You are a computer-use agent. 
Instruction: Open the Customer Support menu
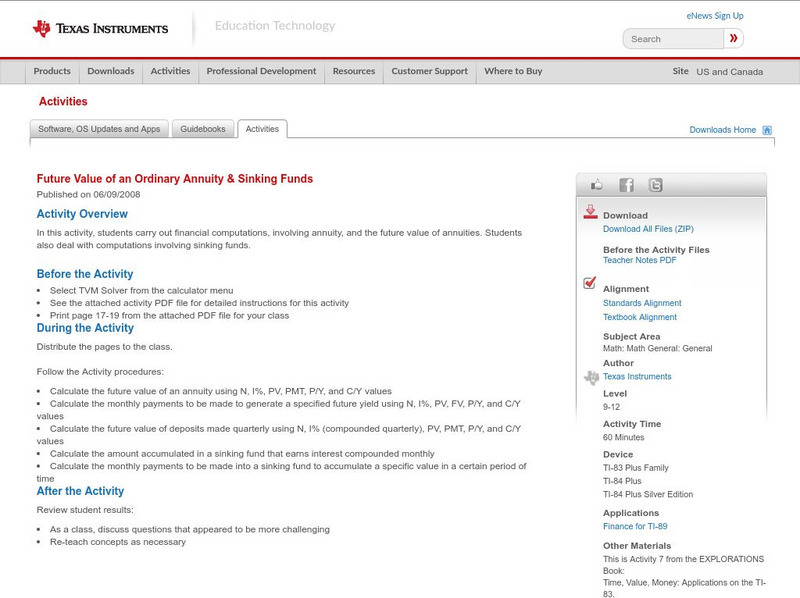click(428, 71)
